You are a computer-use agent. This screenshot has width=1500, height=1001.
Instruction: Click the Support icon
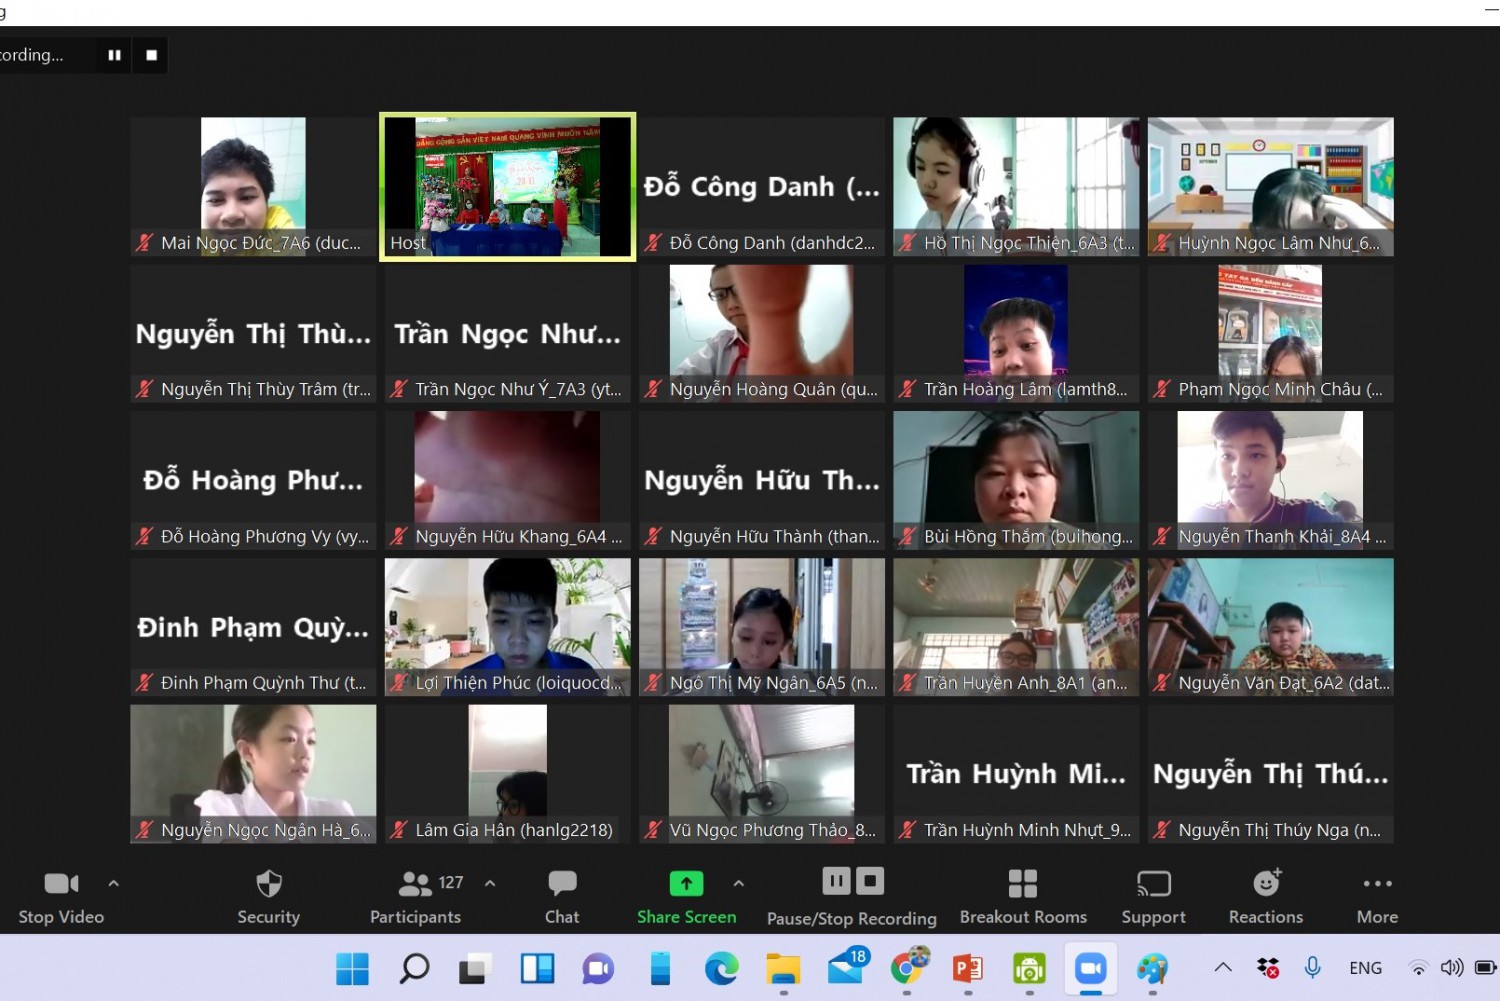click(x=1153, y=896)
